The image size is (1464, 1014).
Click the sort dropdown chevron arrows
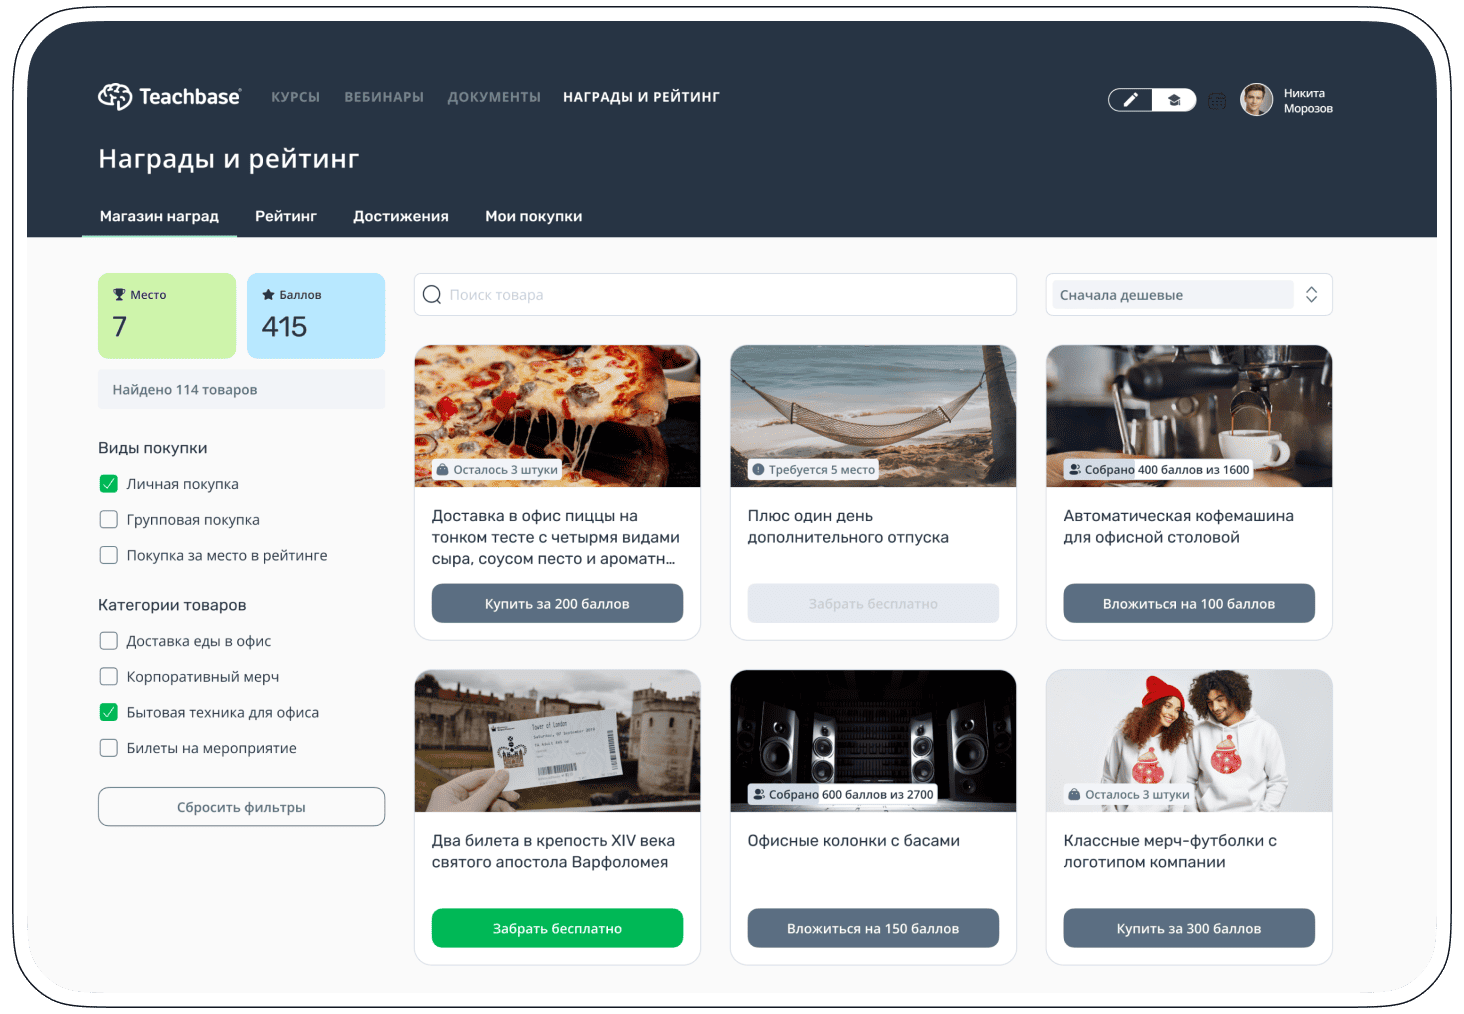coord(1311,295)
